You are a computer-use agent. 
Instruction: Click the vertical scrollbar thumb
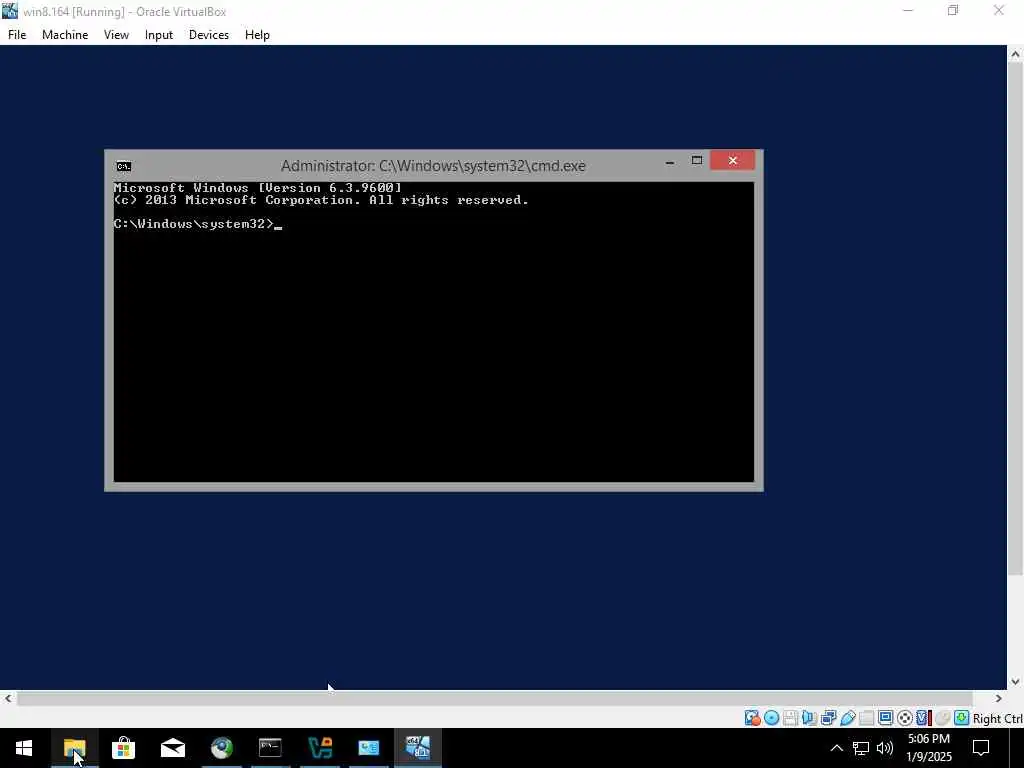(x=1015, y=319)
